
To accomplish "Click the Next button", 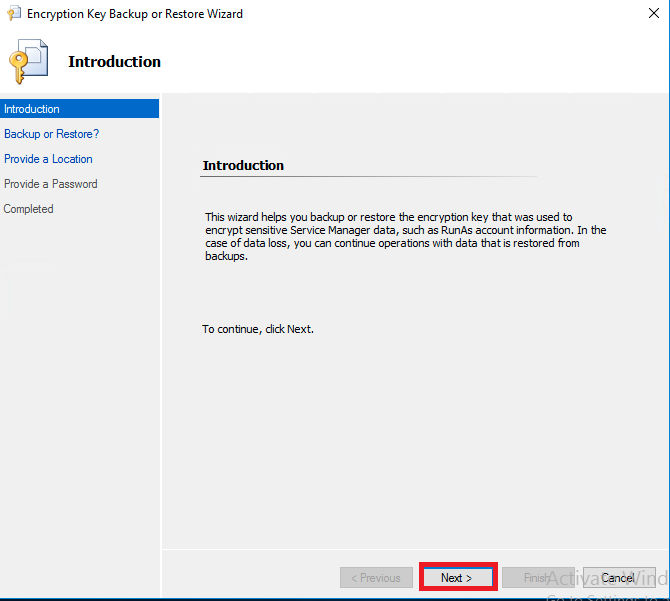I will (x=457, y=578).
